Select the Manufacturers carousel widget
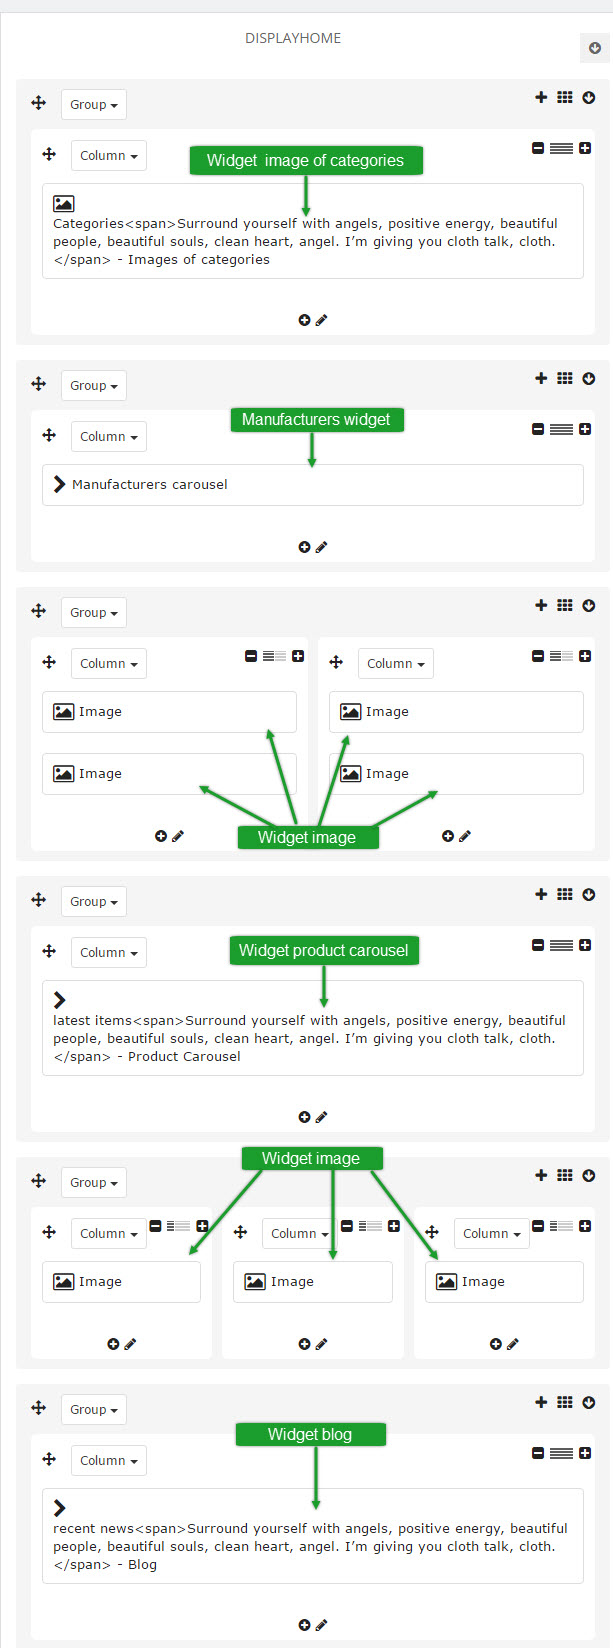 pyautogui.click(x=312, y=485)
